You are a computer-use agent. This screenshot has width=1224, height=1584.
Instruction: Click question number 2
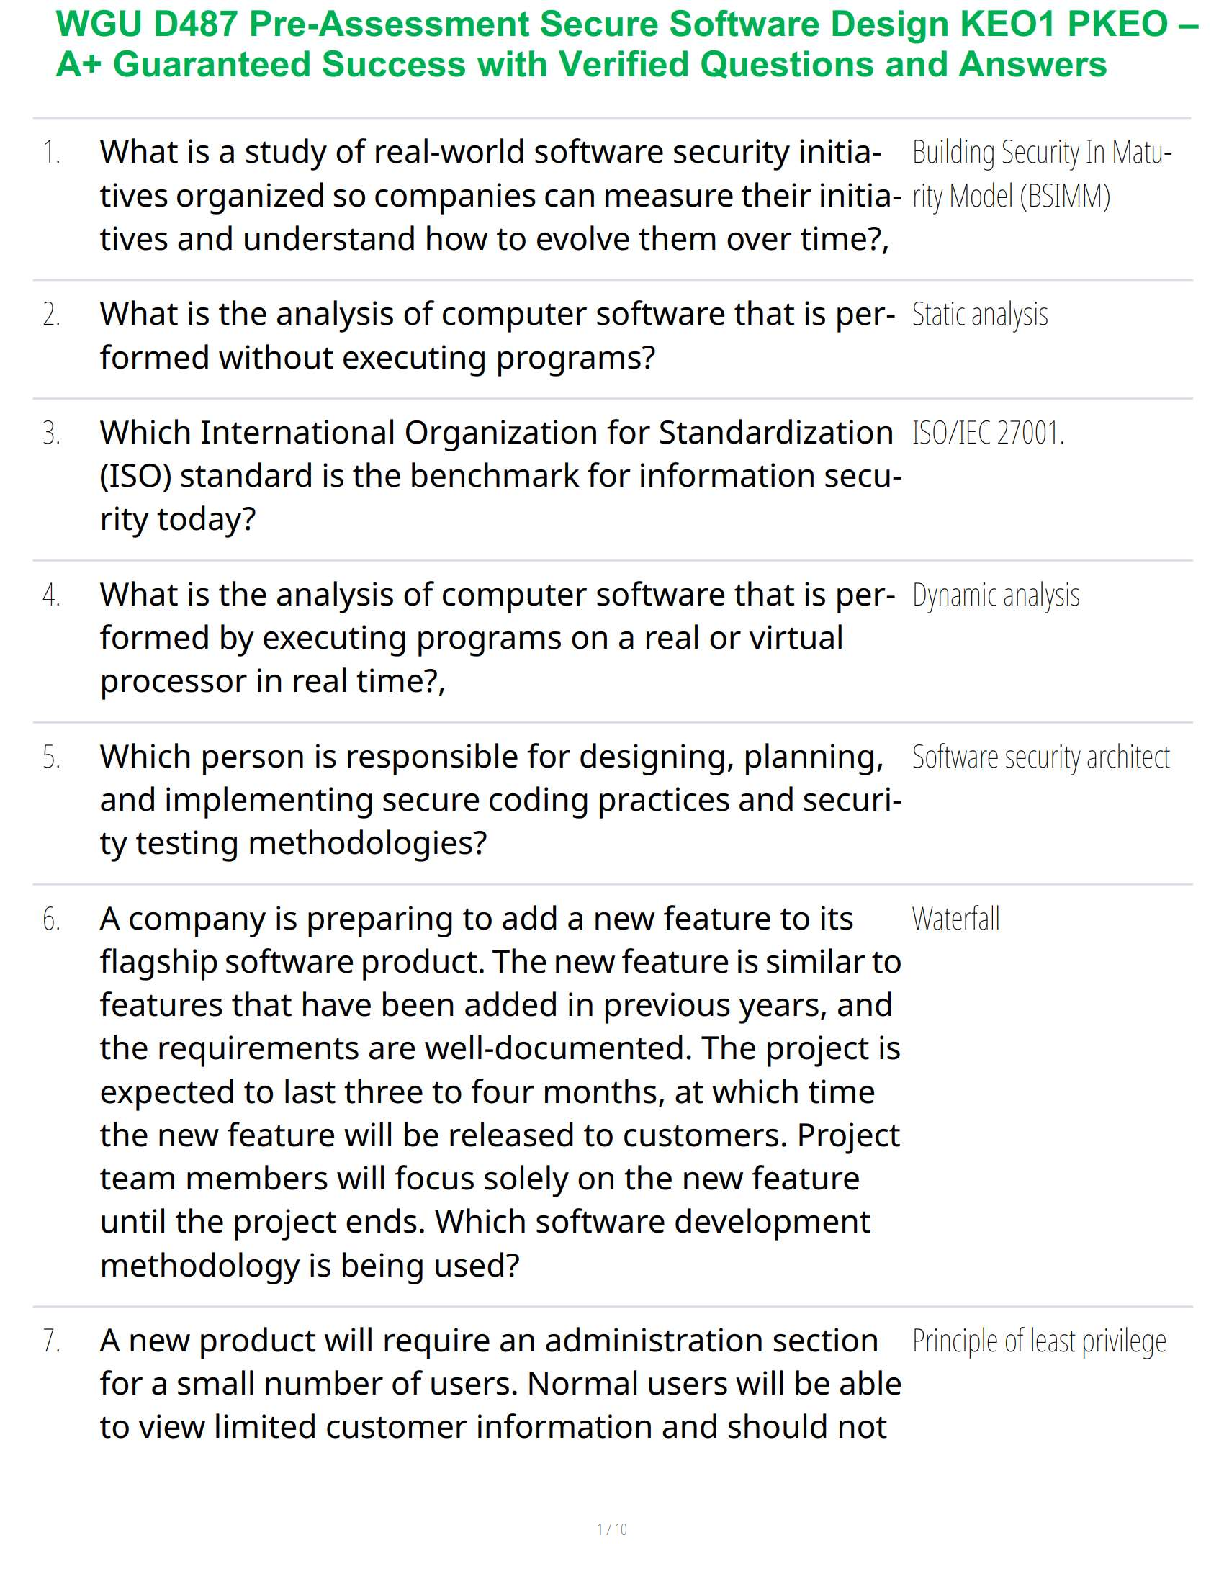(x=52, y=315)
